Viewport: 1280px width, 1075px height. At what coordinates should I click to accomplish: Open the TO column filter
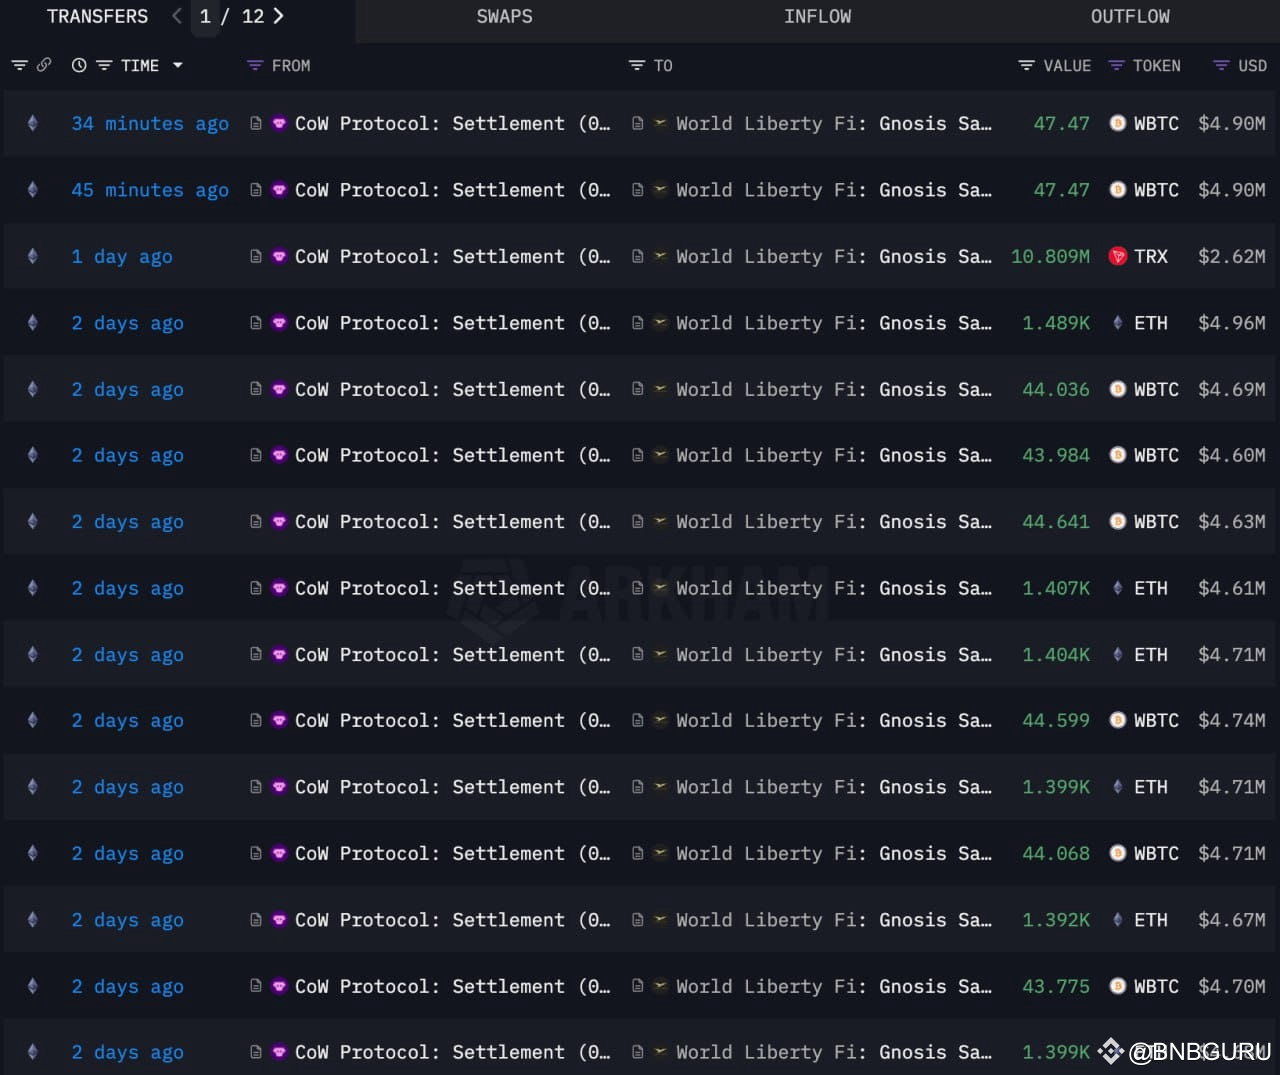coord(636,65)
